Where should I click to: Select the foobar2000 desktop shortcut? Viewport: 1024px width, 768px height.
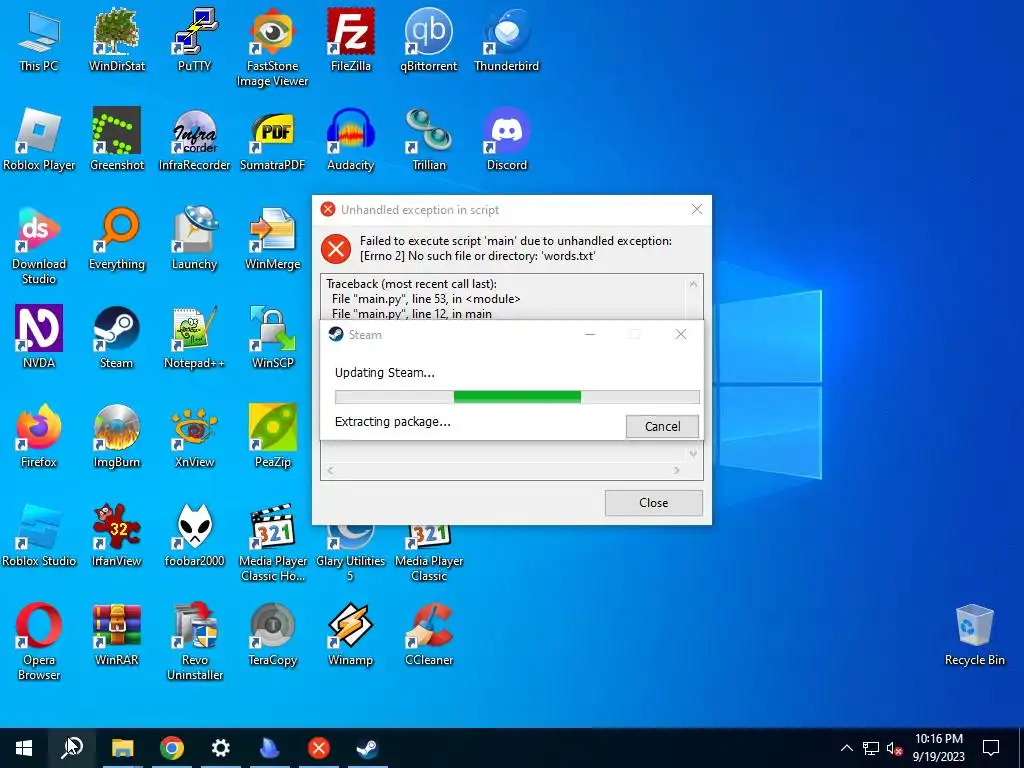coord(195,536)
